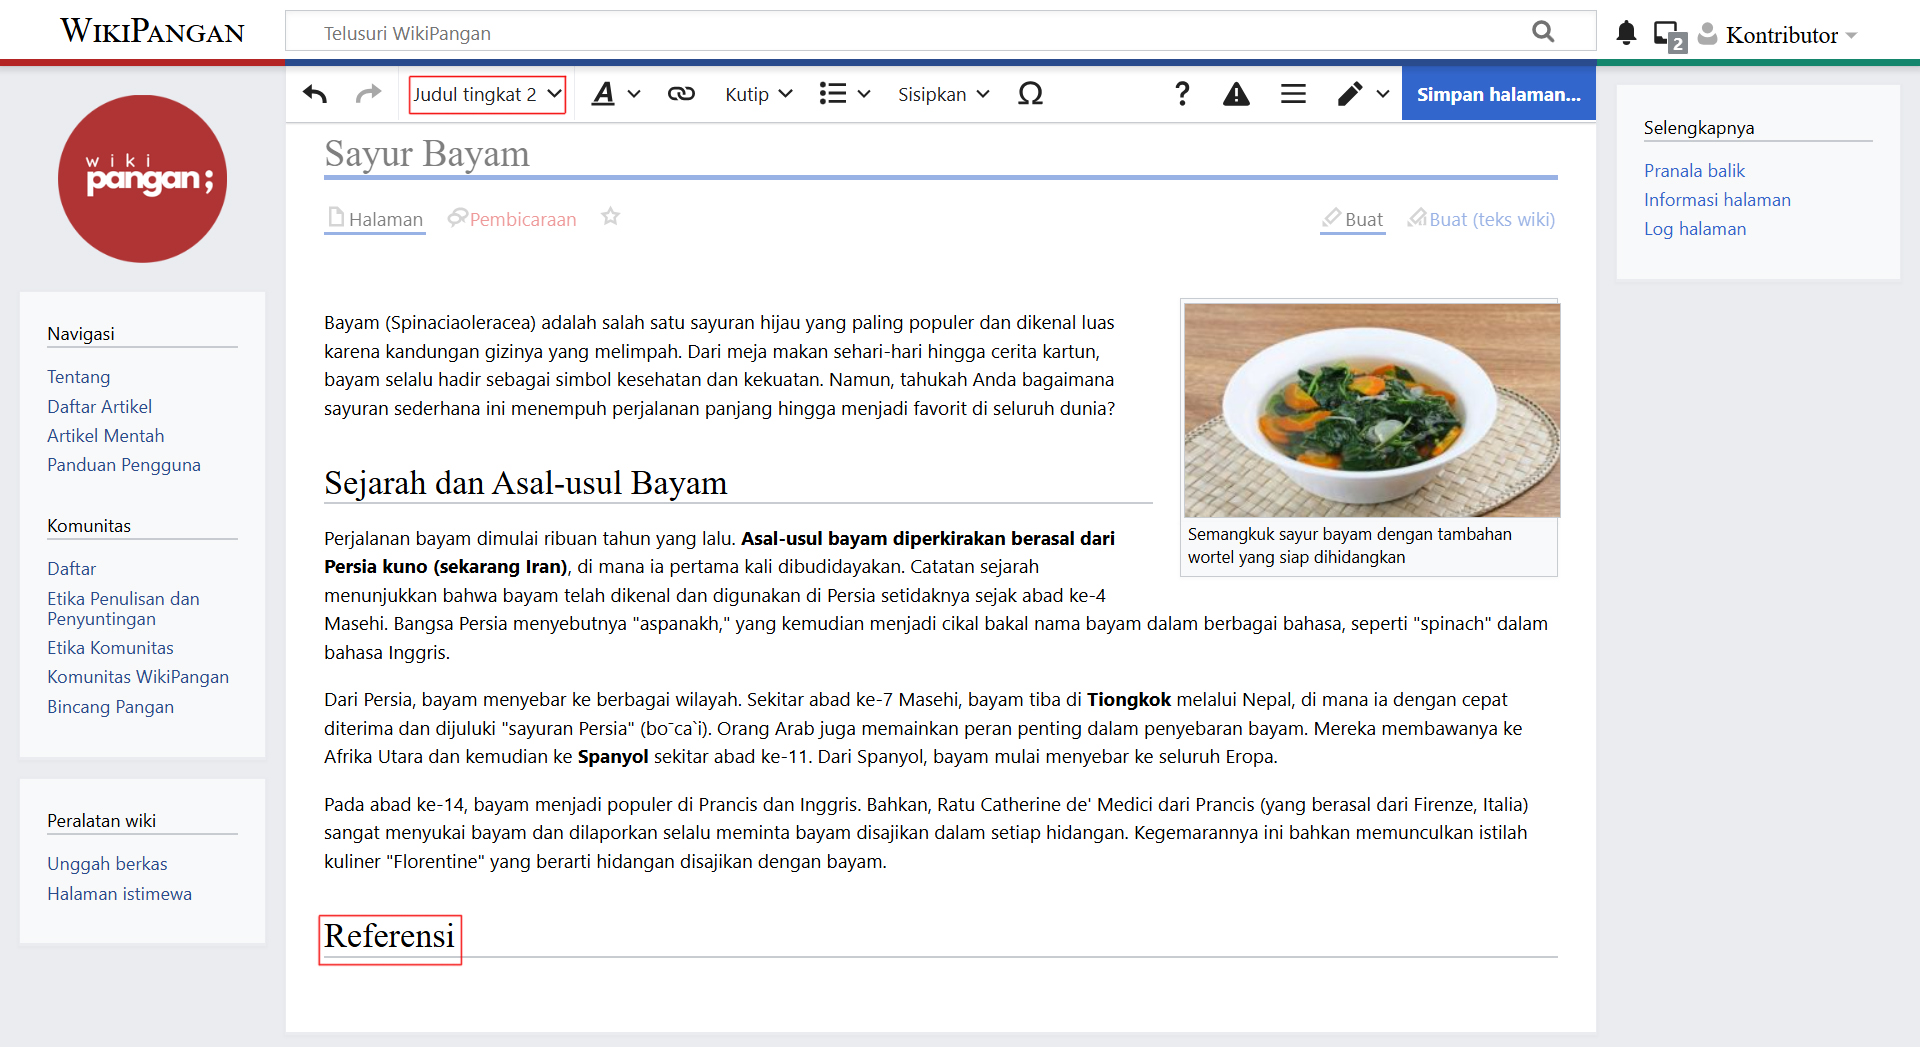Viewport: 1920px width, 1047px height.
Task: Open the text style formatting dropdown
Action: pos(615,94)
